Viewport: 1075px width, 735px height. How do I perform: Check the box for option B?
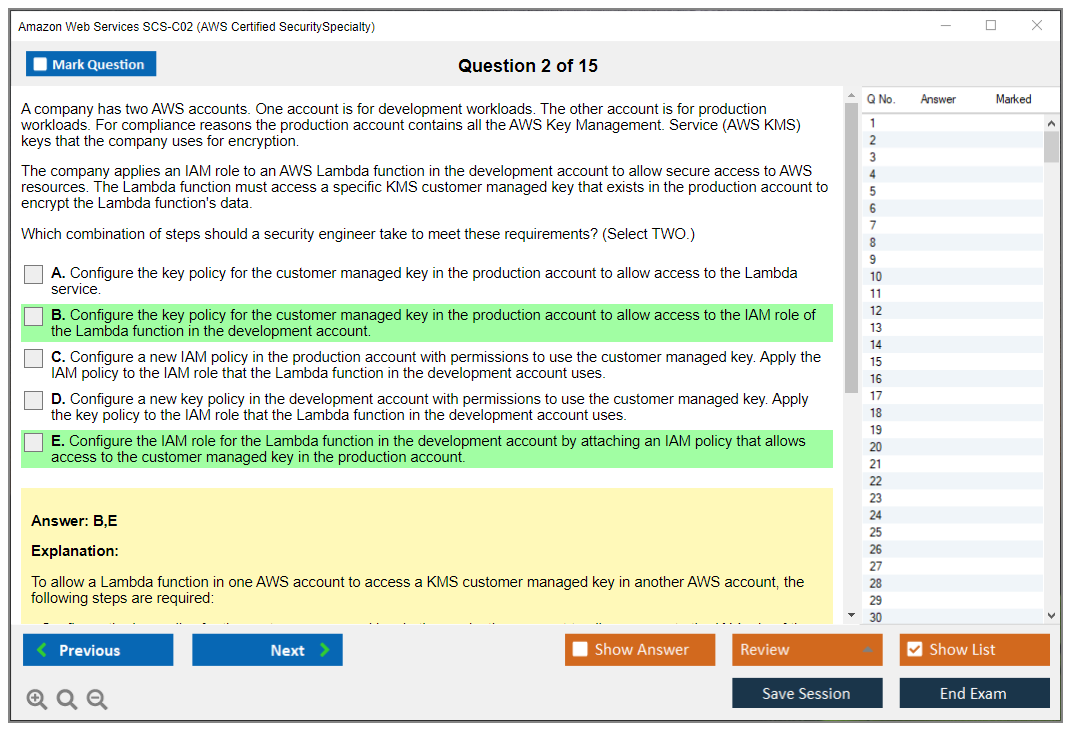pyautogui.click(x=34, y=316)
